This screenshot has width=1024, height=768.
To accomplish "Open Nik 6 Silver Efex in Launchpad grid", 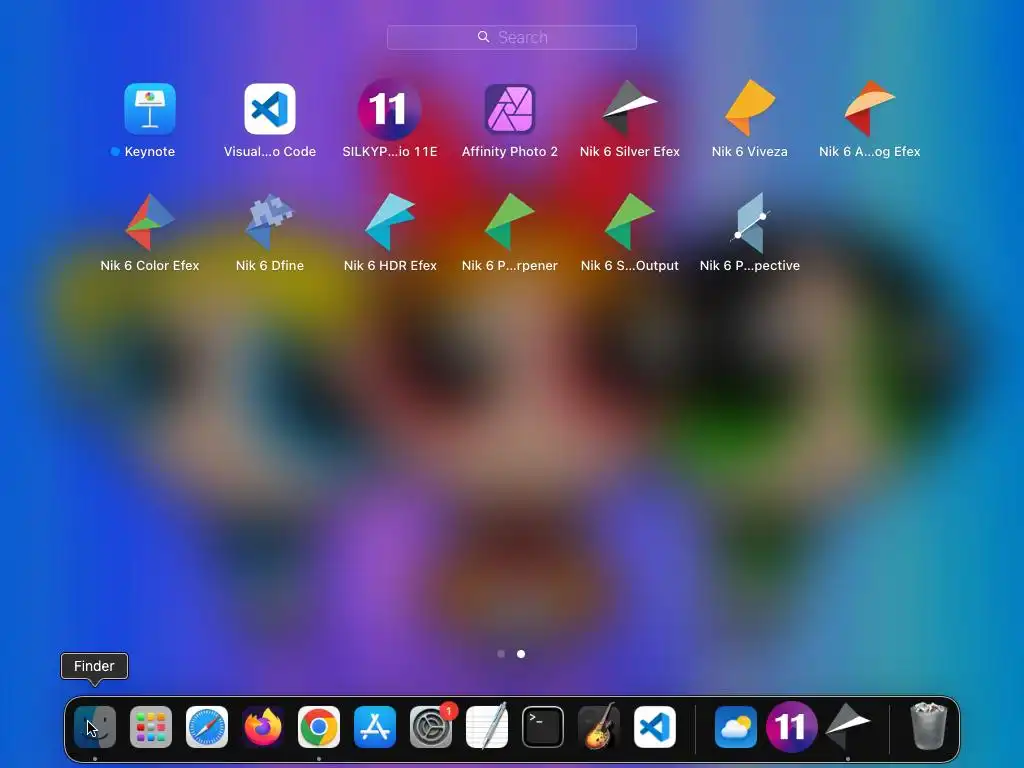I will point(630,108).
